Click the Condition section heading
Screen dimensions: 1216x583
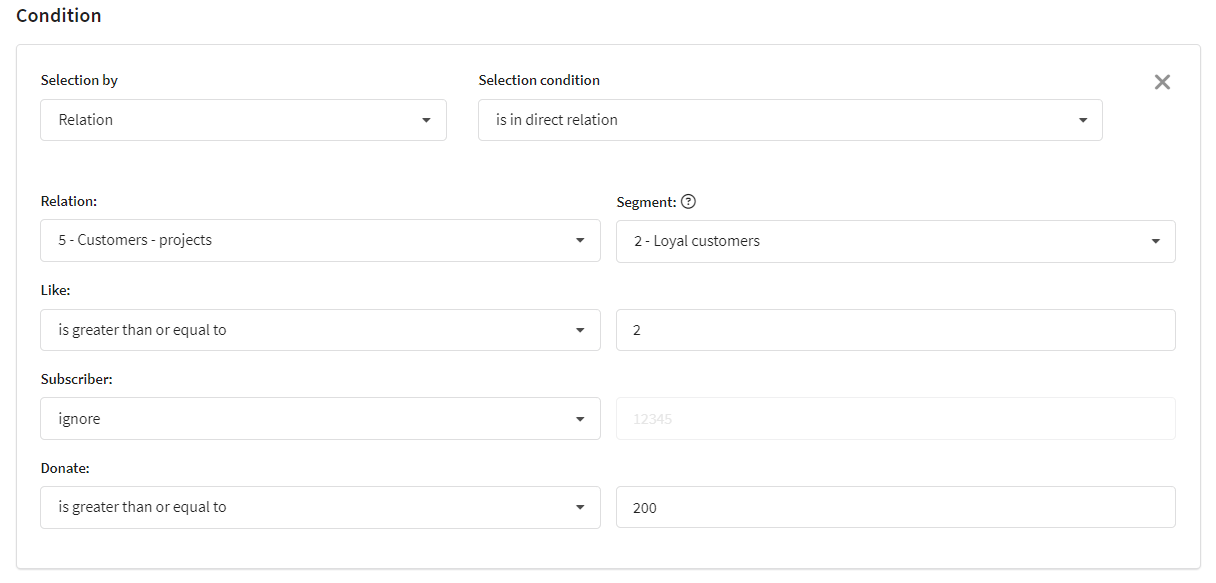[x=59, y=16]
